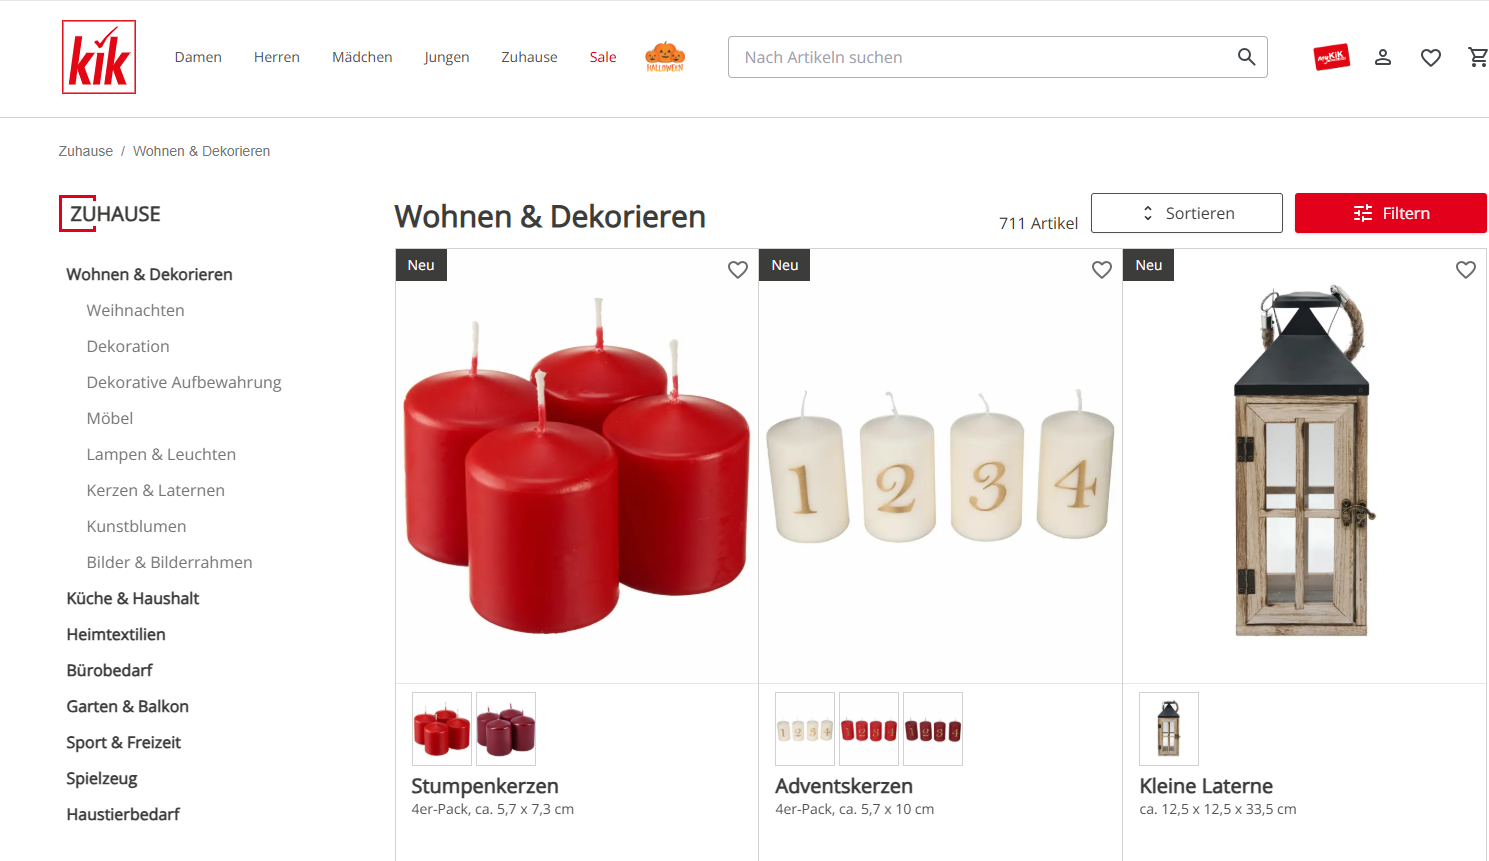Viewport: 1489px width, 861px height.
Task: Click the Zuhause breadcrumb link
Action: click(x=86, y=151)
